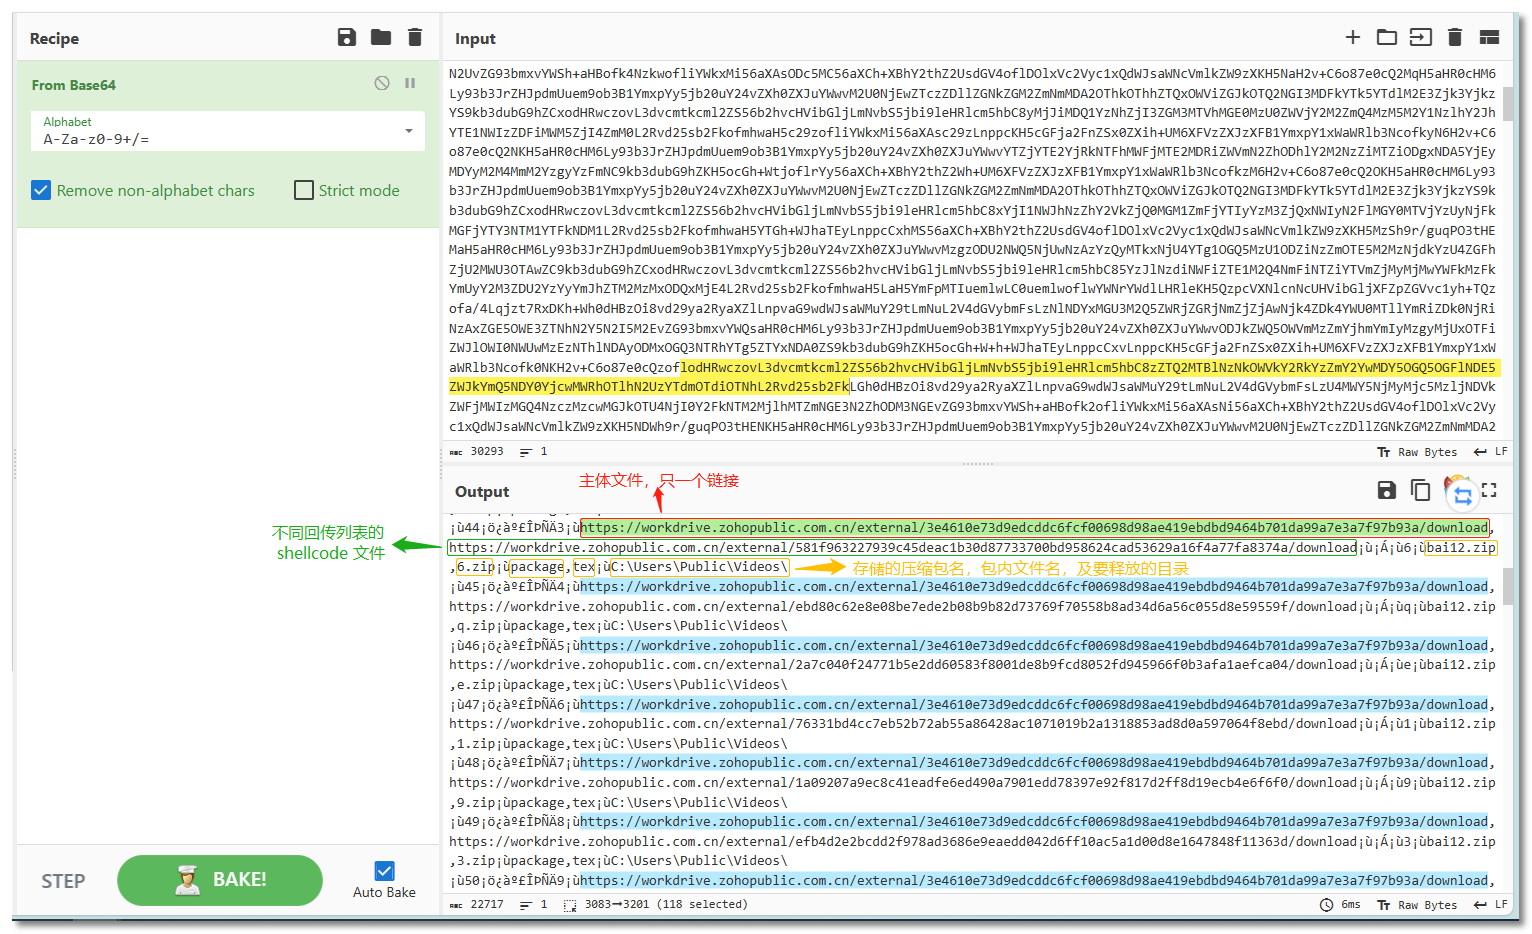Open Input character encoding Raw Bytes selector
The image size is (1532, 934).
click(x=1418, y=452)
